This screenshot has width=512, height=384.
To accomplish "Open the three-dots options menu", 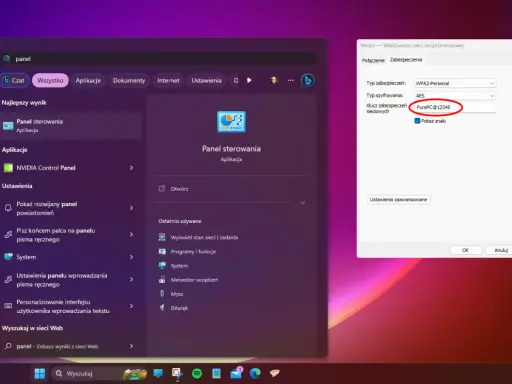I will point(291,80).
